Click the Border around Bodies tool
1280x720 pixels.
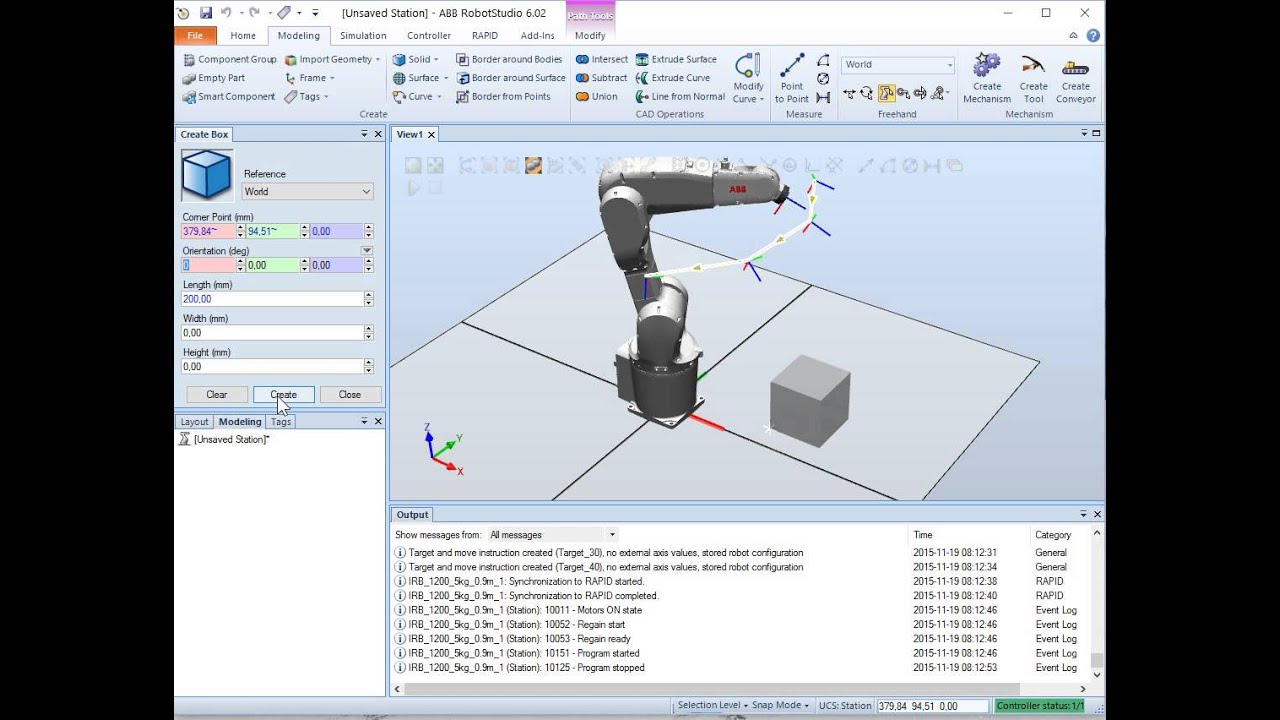point(509,59)
